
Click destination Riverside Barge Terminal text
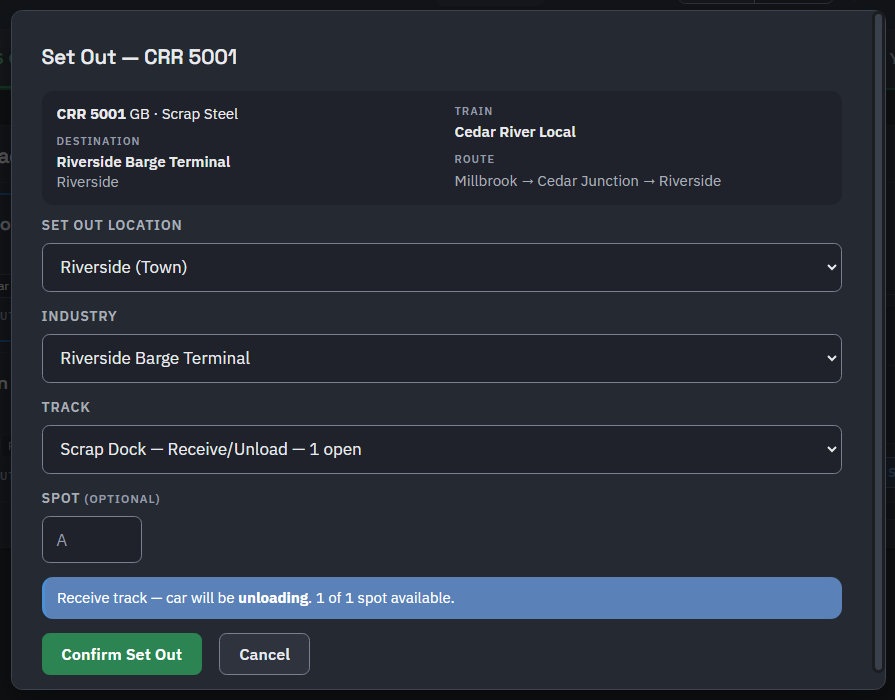coord(143,162)
